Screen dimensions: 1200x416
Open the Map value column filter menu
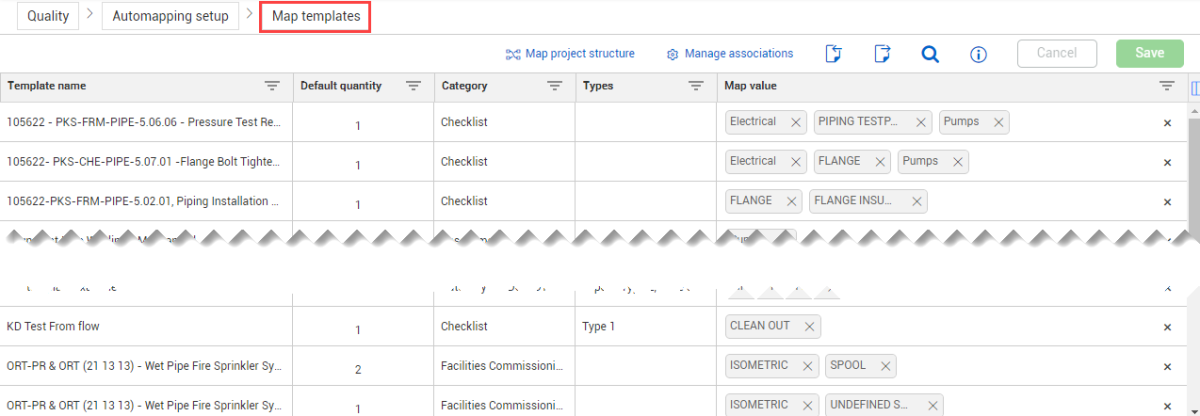pos(1167,87)
